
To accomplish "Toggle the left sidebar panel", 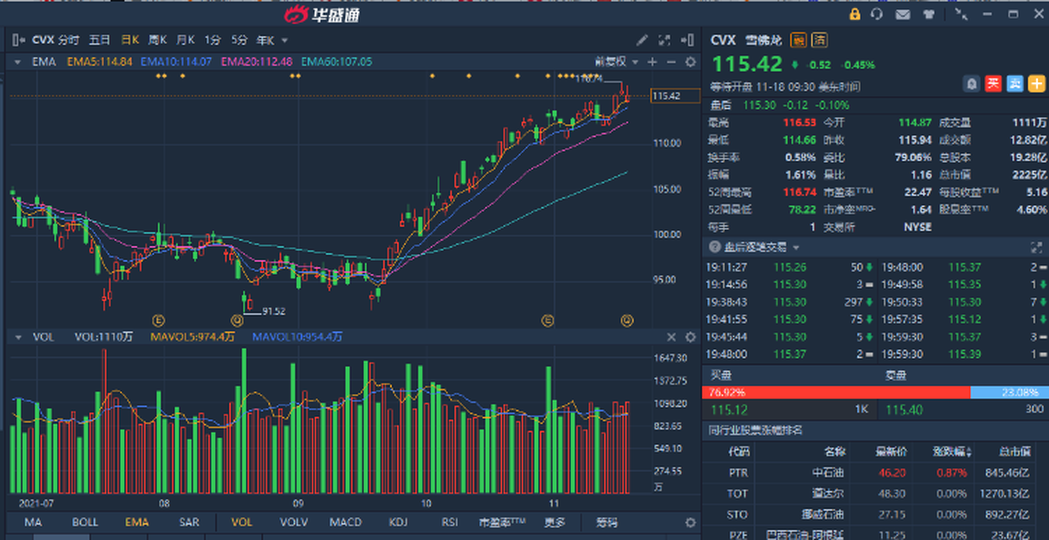I will [17, 40].
